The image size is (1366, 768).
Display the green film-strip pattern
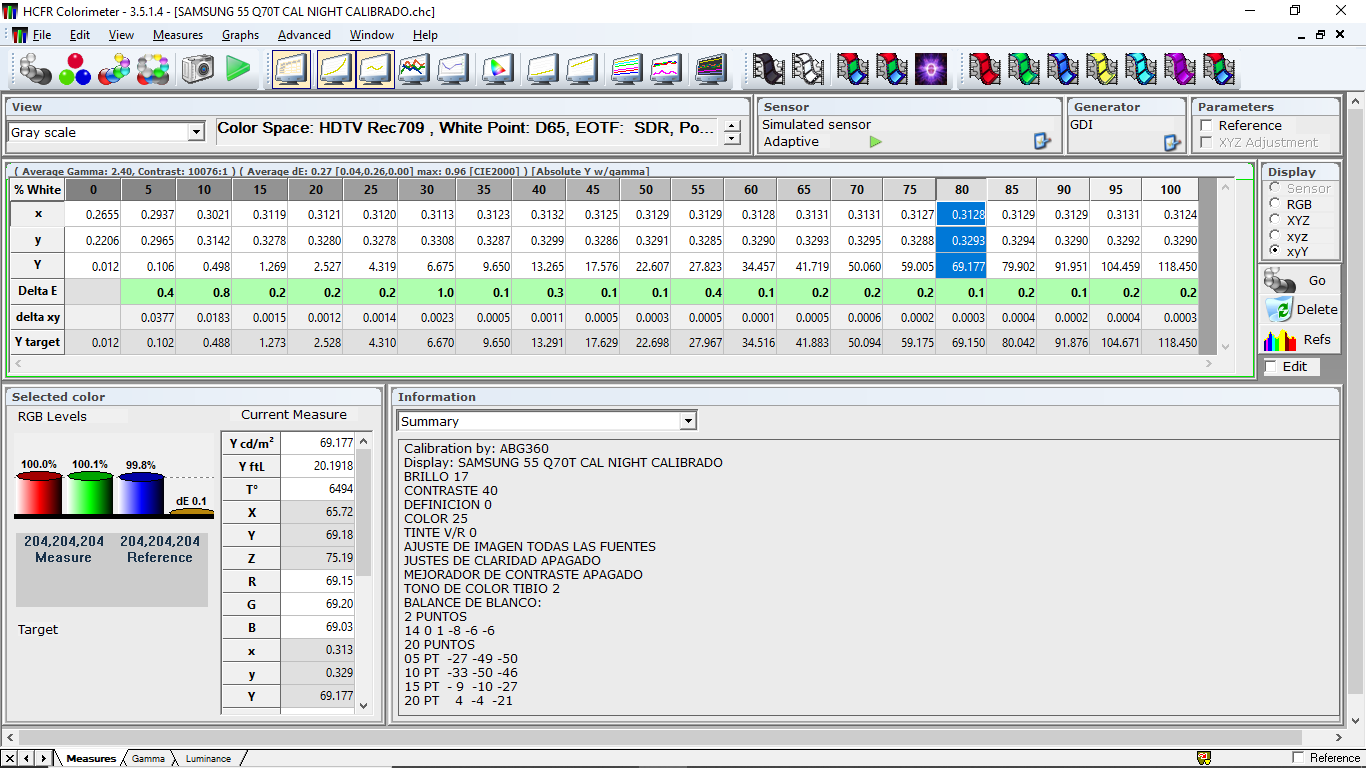click(x=1024, y=69)
